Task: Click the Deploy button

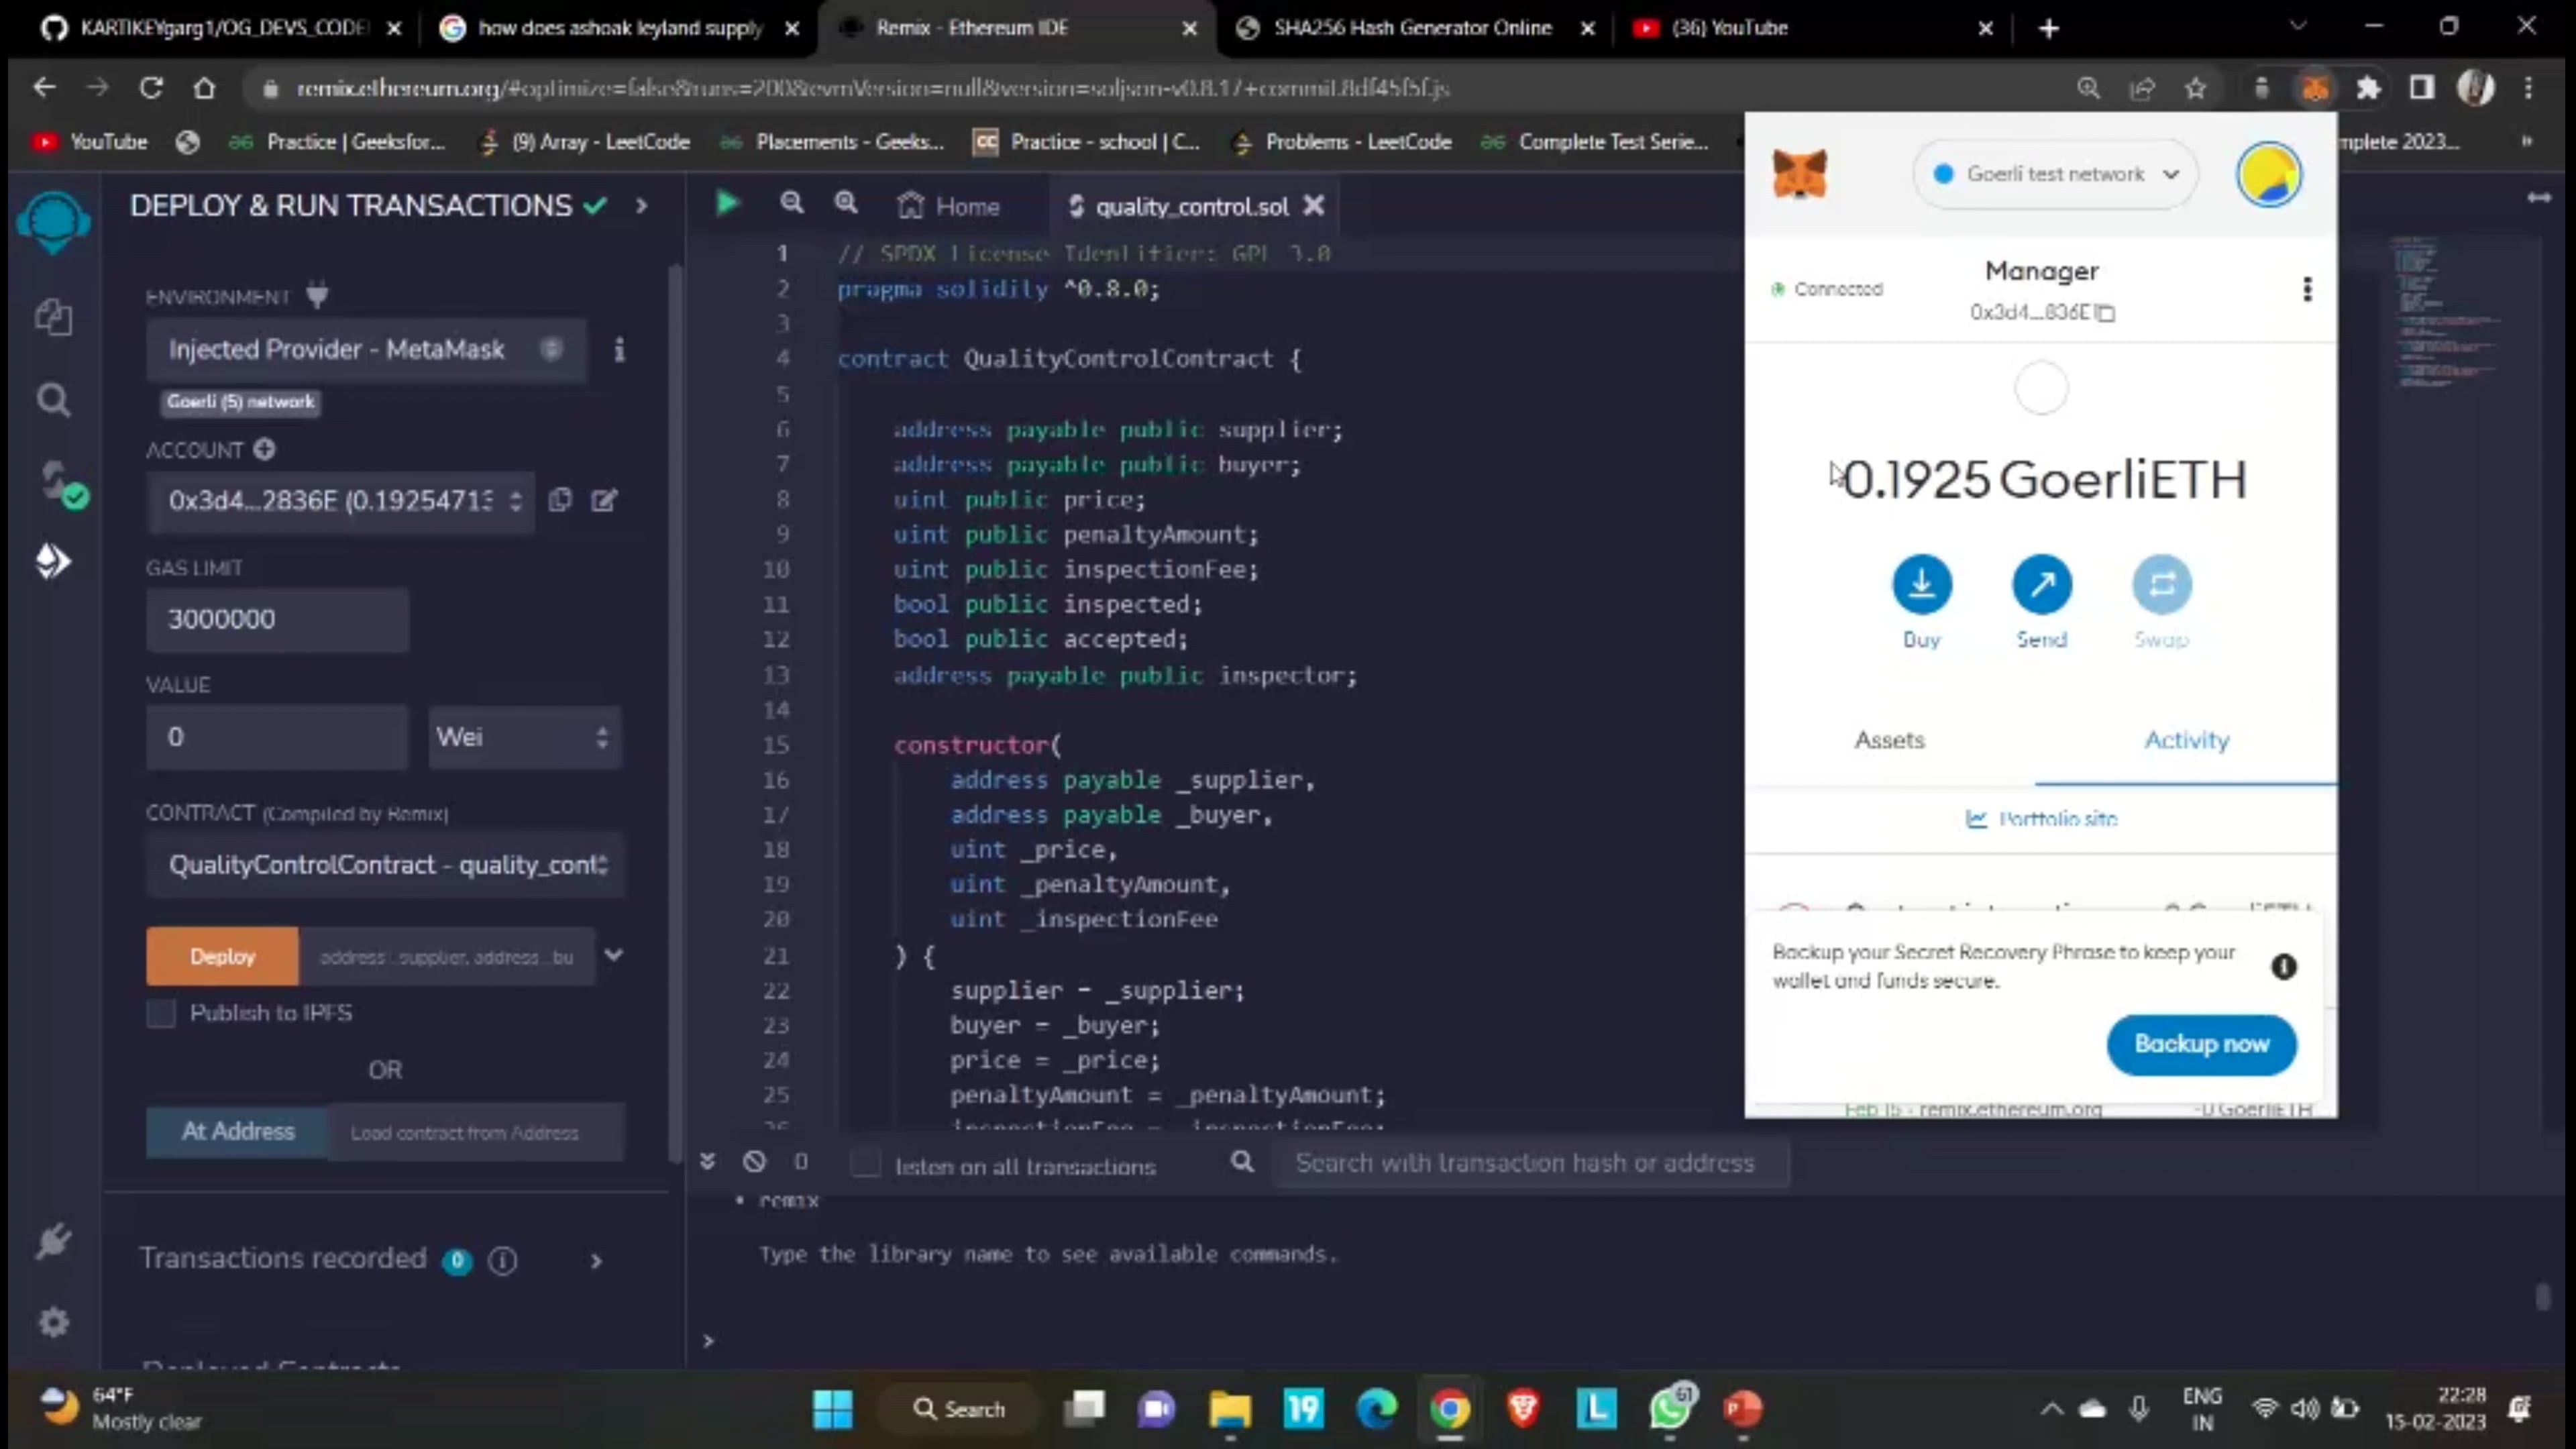Action: [221, 956]
